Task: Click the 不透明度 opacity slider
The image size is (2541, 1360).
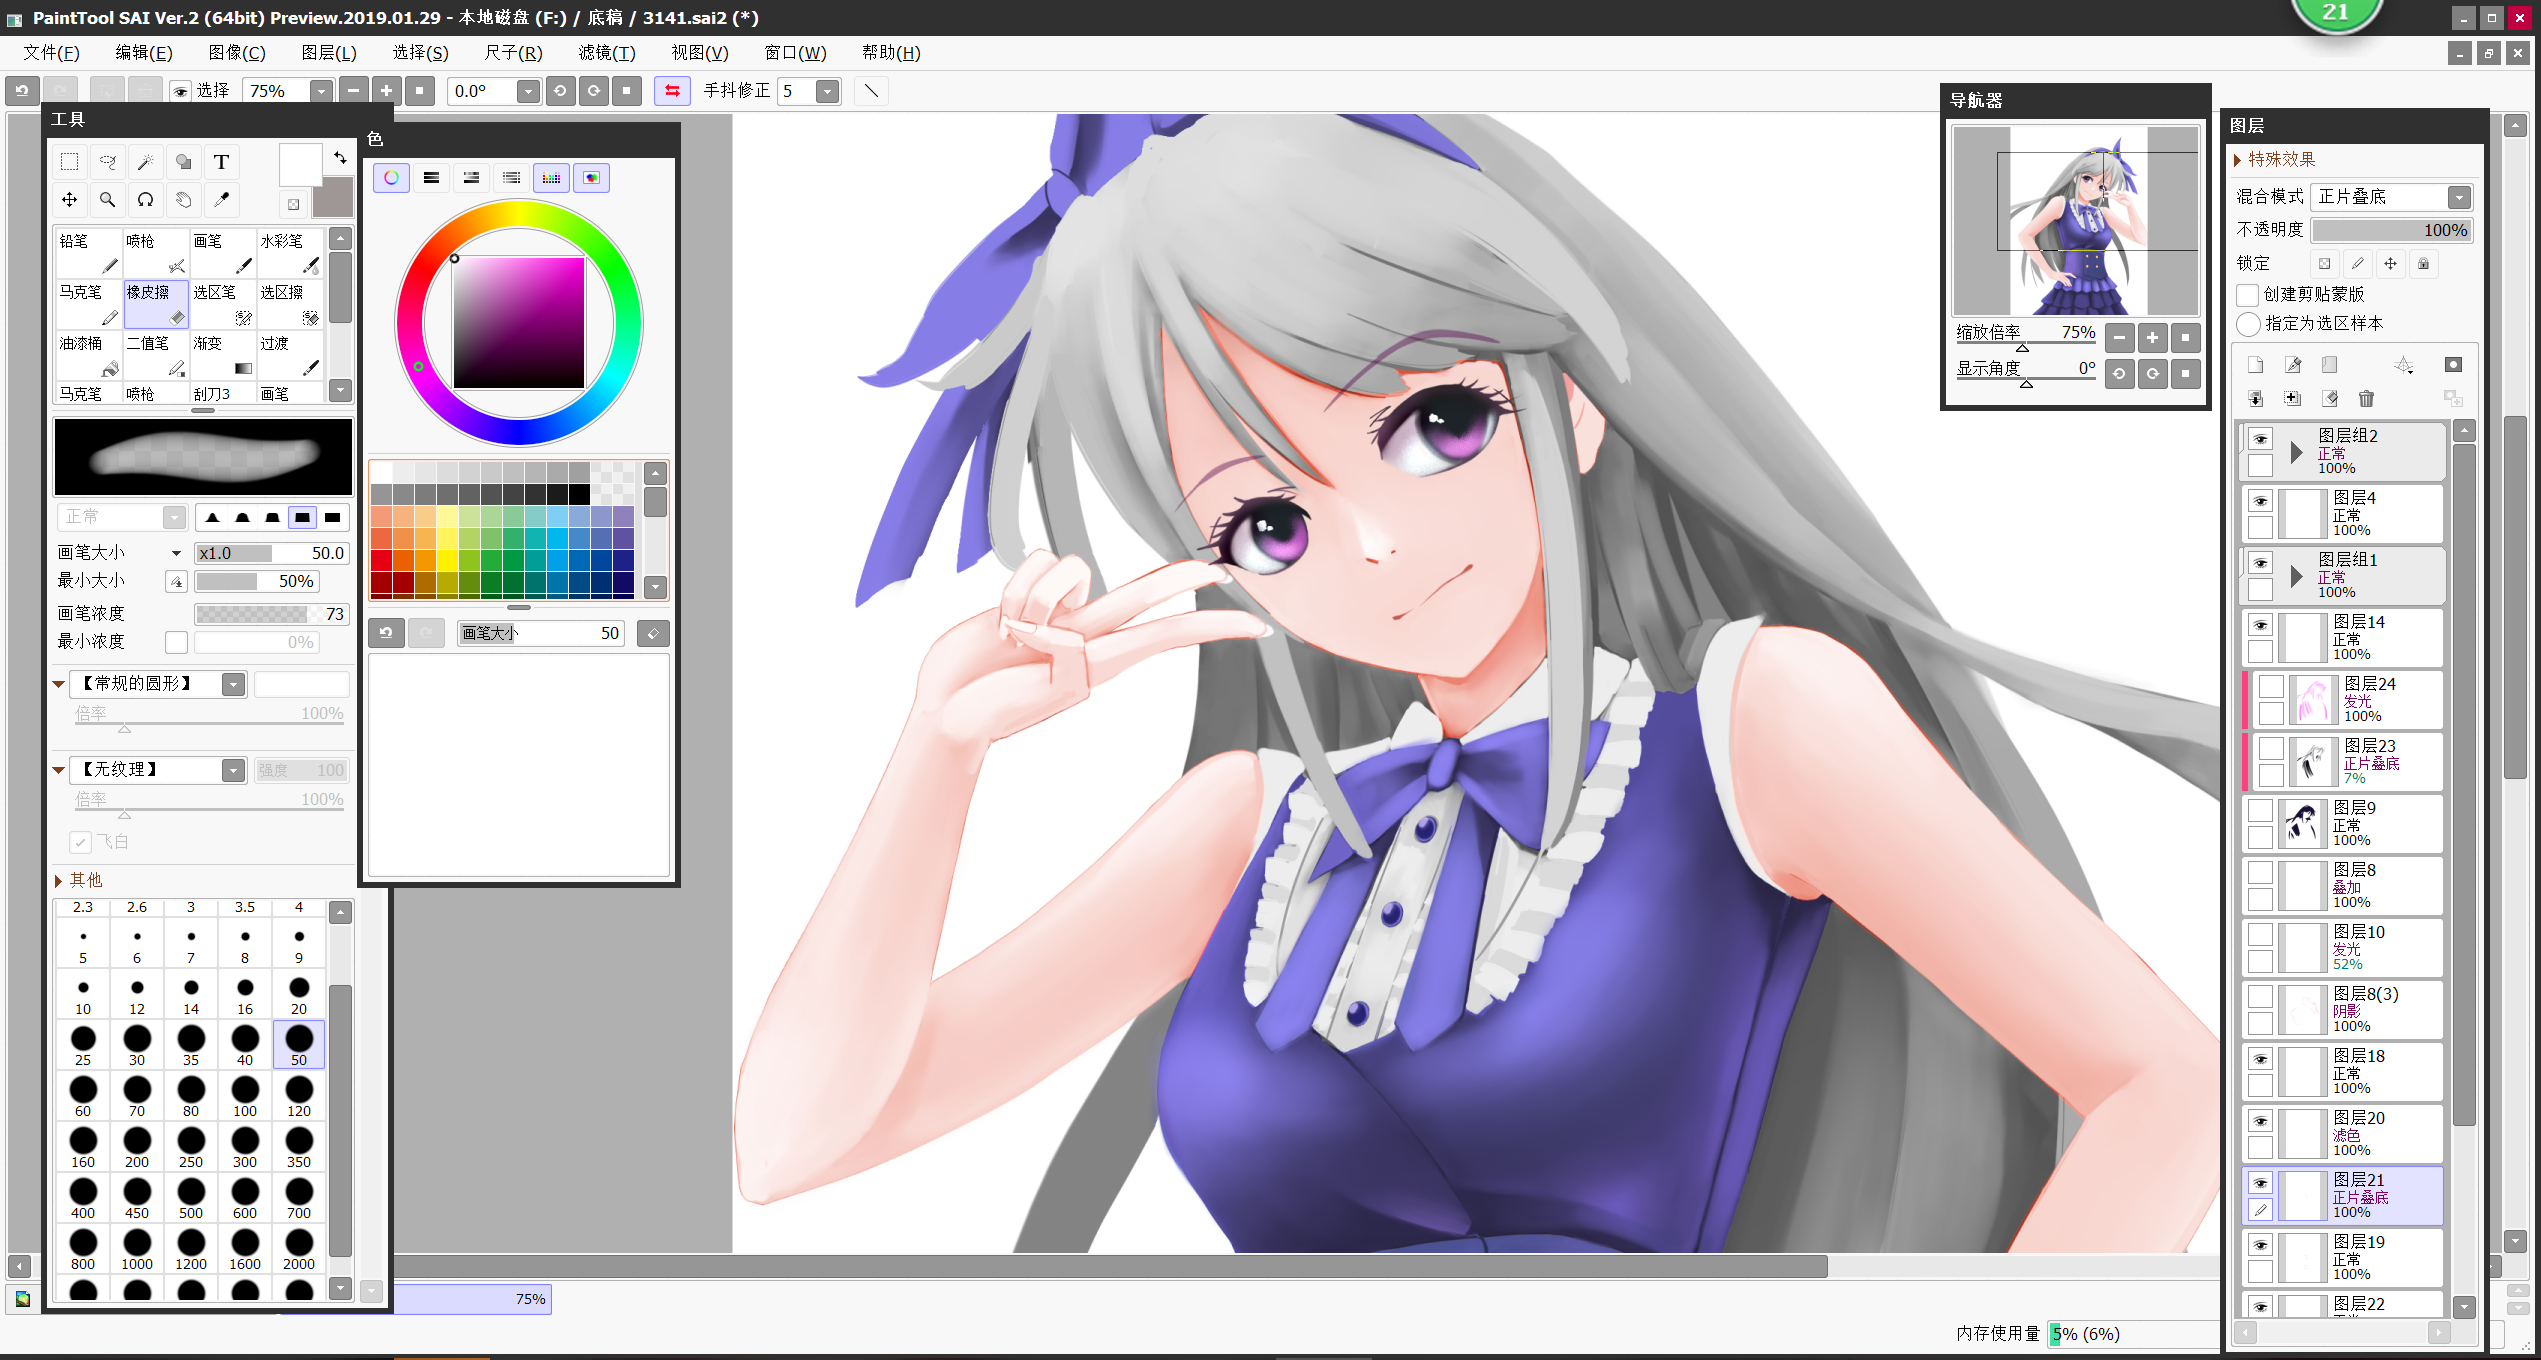Action: point(2390,230)
